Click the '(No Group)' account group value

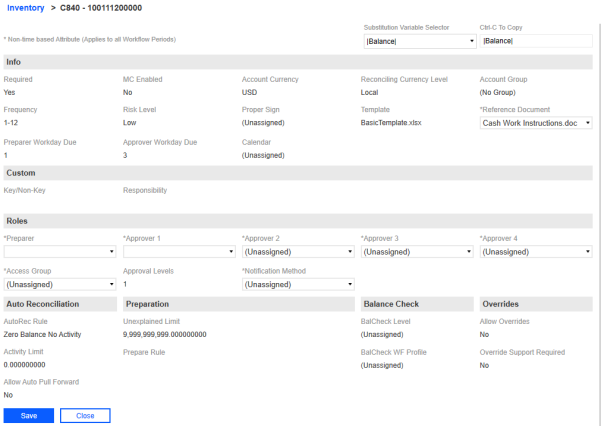(498, 92)
